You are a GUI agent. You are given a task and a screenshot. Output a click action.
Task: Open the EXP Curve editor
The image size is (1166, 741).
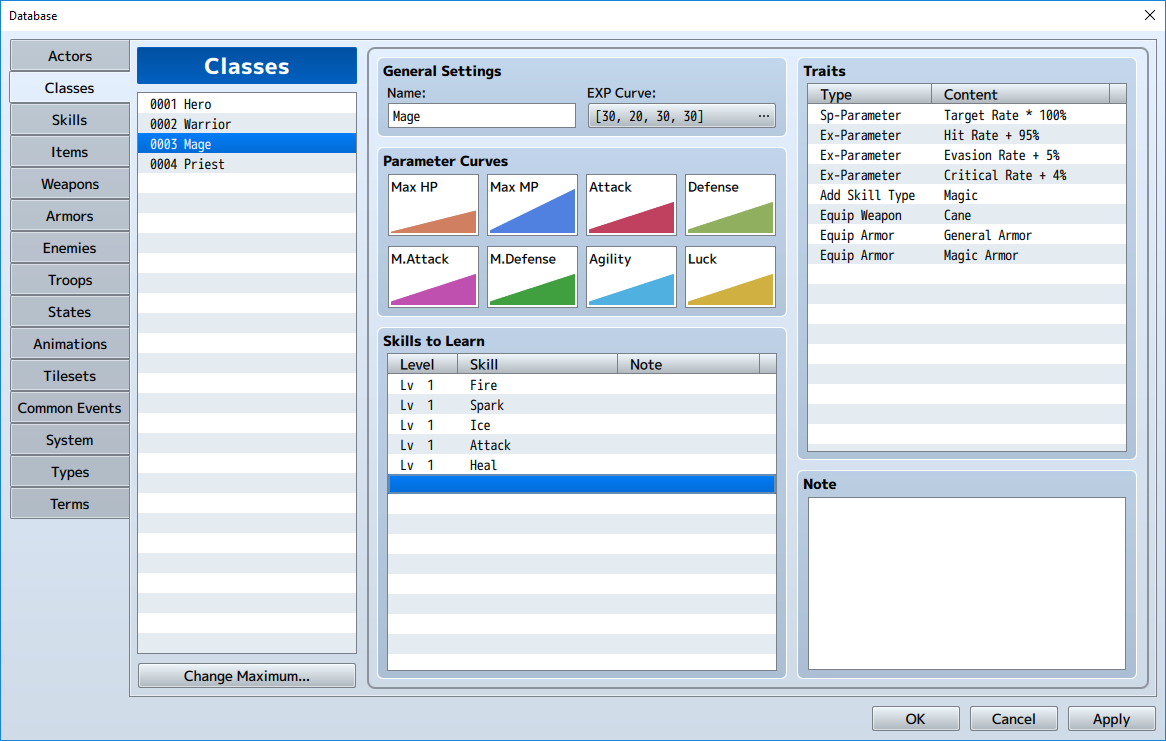682,116
